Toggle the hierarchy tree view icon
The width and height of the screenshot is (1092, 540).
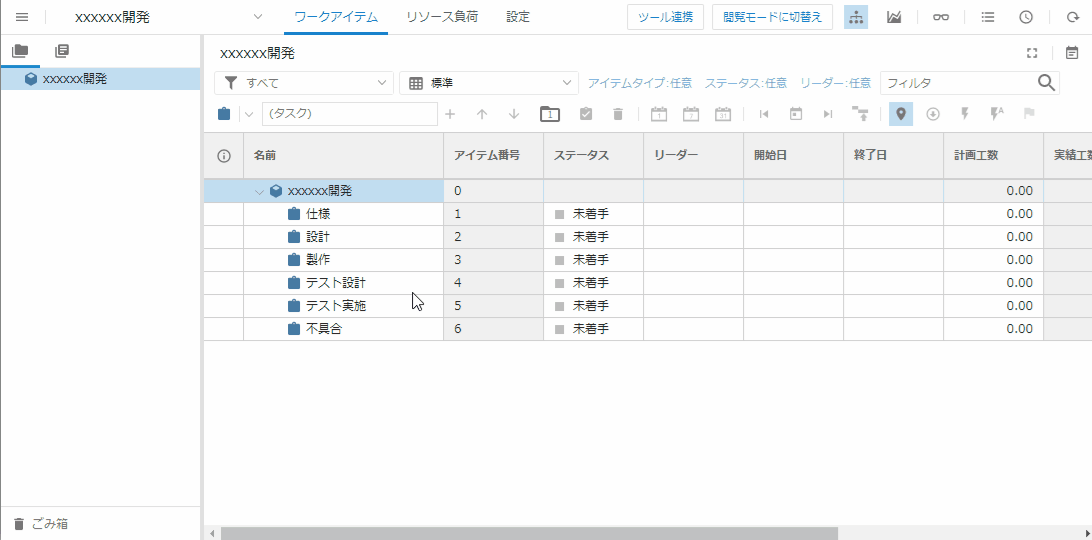point(856,17)
